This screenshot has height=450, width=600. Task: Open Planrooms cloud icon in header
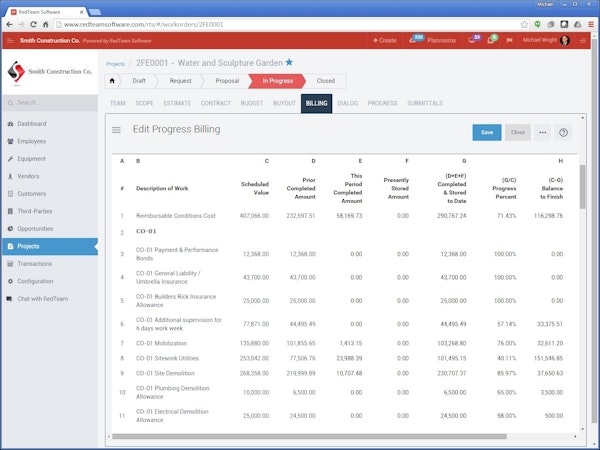tap(412, 40)
